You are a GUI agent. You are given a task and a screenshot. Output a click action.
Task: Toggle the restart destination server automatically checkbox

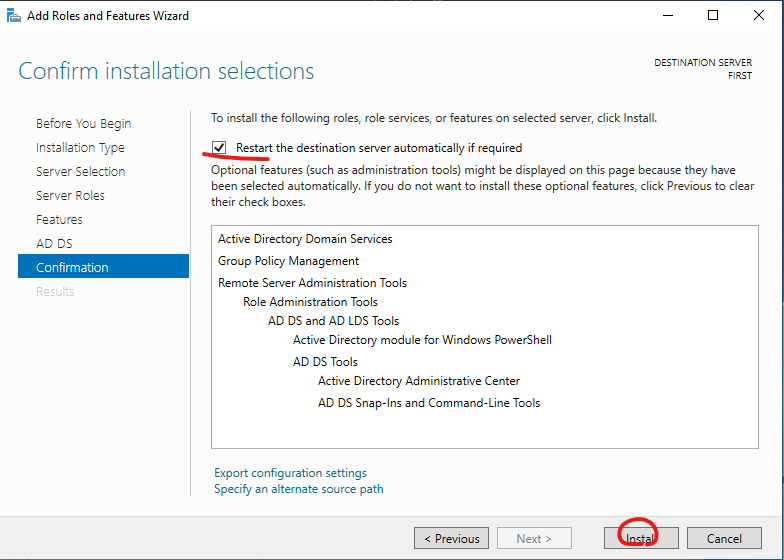[x=219, y=148]
